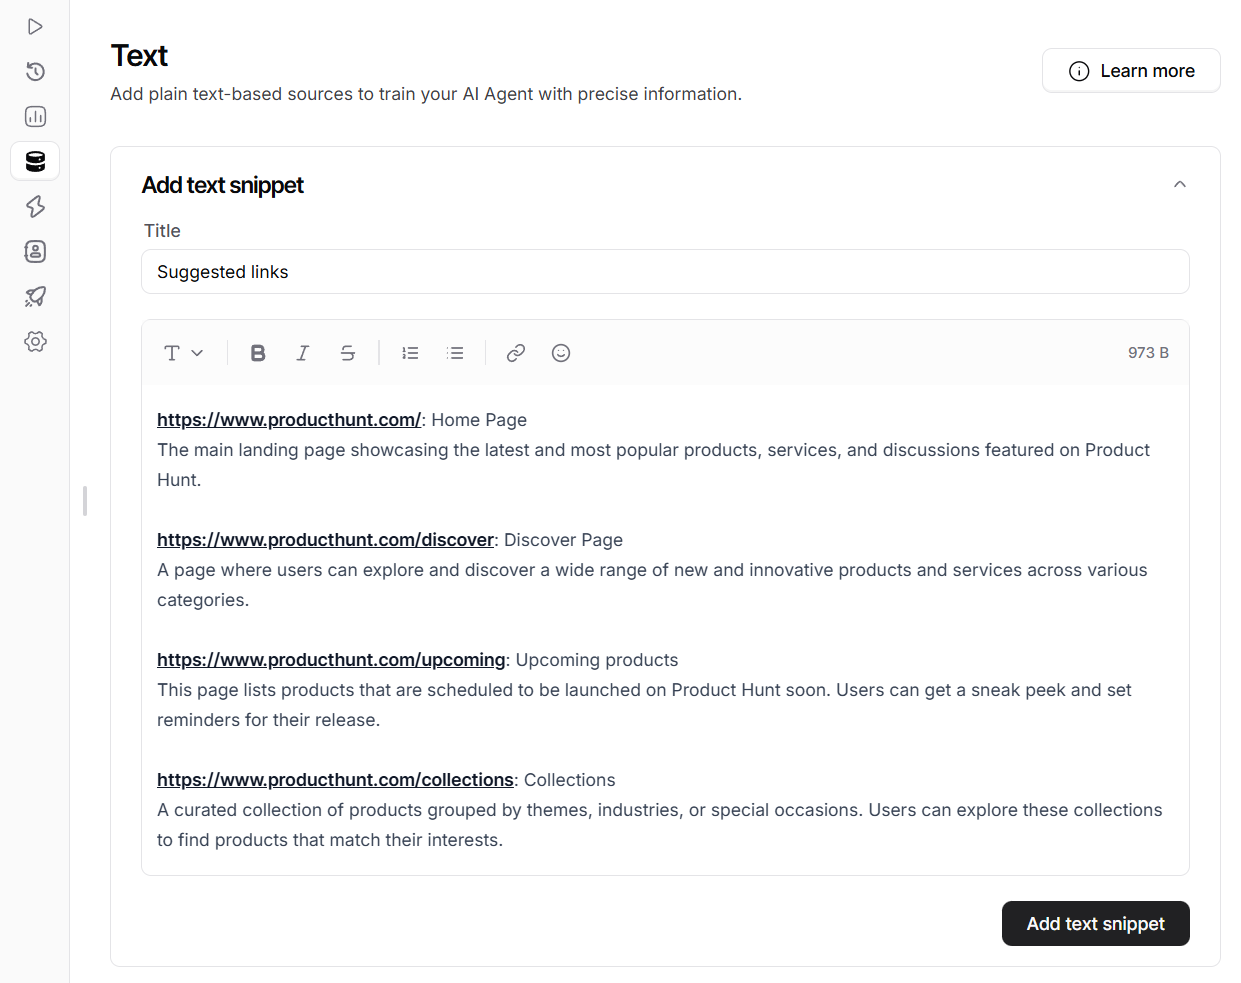The height and width of the screenshot is (983, 1241).
Task: View the activity history
Action: [x=35, y=71]
